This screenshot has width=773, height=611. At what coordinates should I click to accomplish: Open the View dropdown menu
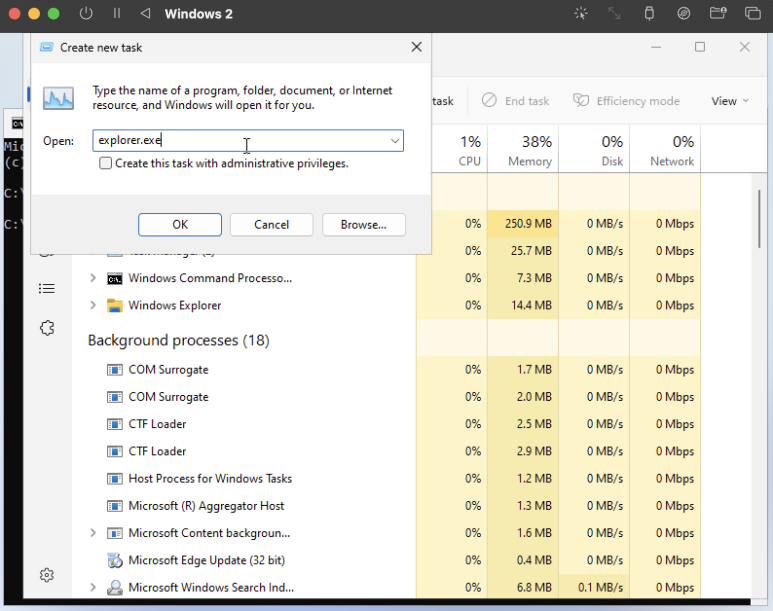coord(730,101)
